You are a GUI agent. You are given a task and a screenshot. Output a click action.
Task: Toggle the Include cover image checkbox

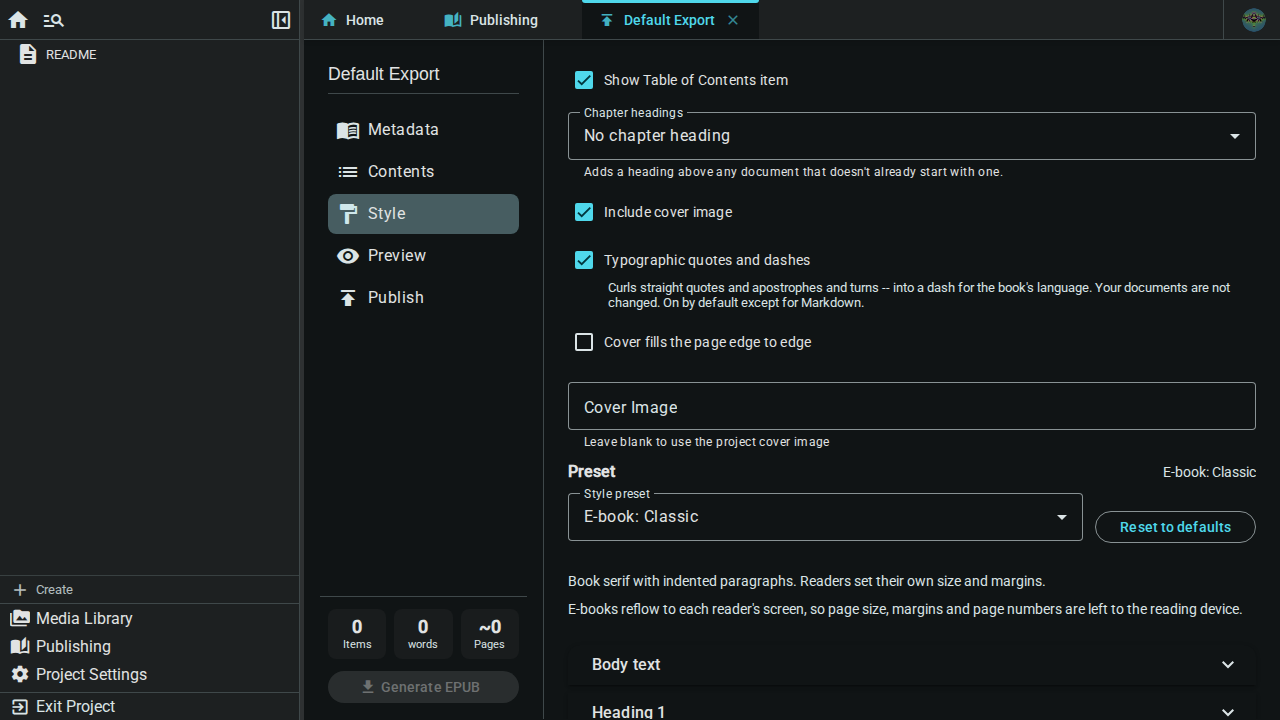[x=584, y=212]
